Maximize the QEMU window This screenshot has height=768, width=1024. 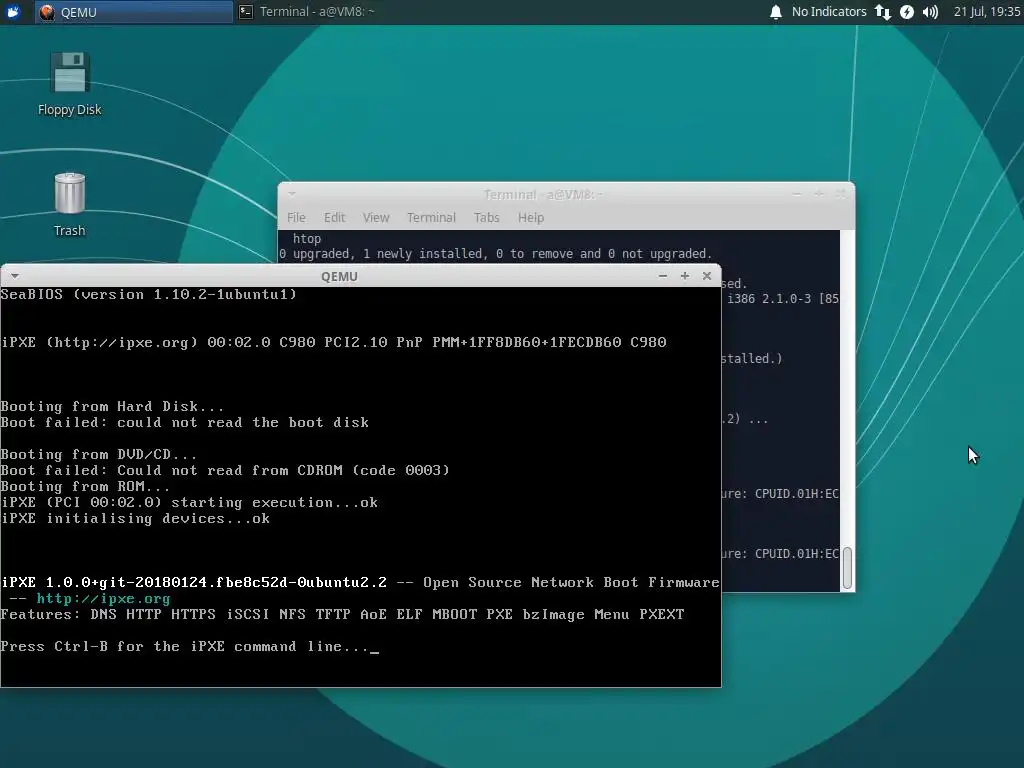pos(684,276)
